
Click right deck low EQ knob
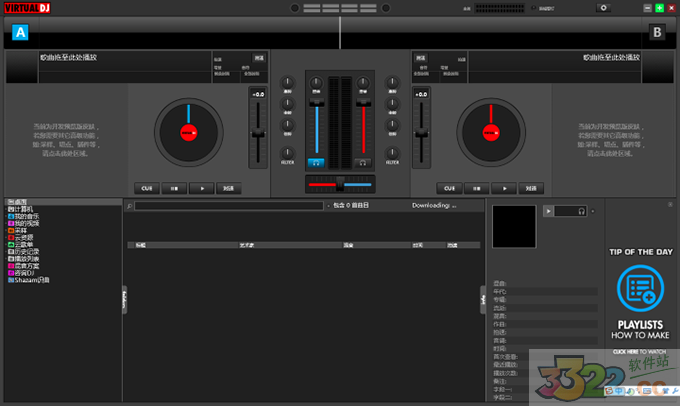coord(392,125)
